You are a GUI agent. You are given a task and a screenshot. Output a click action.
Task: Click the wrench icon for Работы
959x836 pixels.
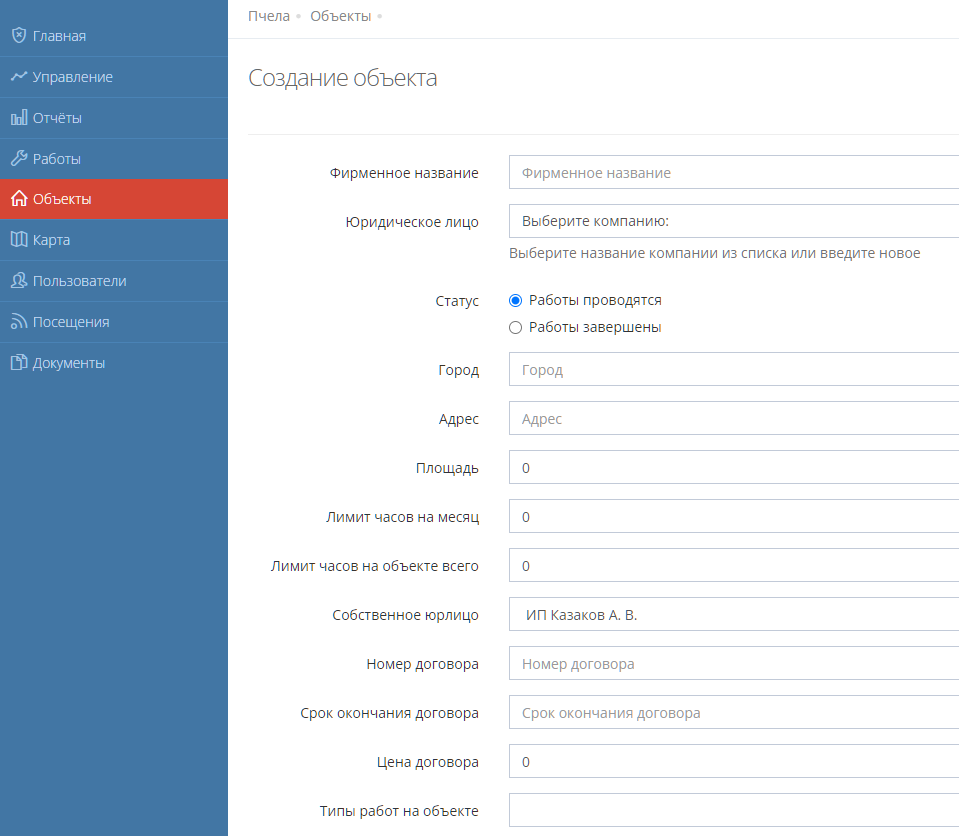coord(18,159)
